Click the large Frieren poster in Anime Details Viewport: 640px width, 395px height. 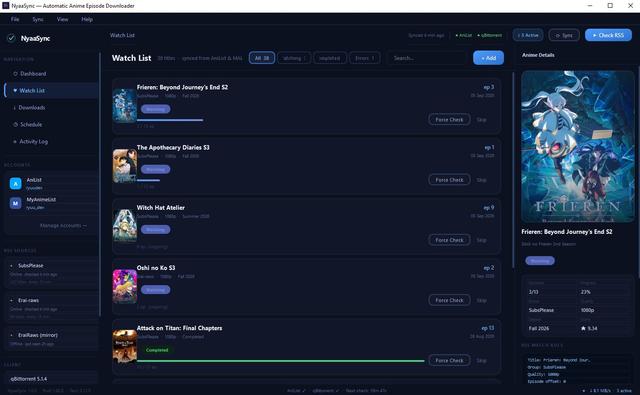[x=578, y=146]
